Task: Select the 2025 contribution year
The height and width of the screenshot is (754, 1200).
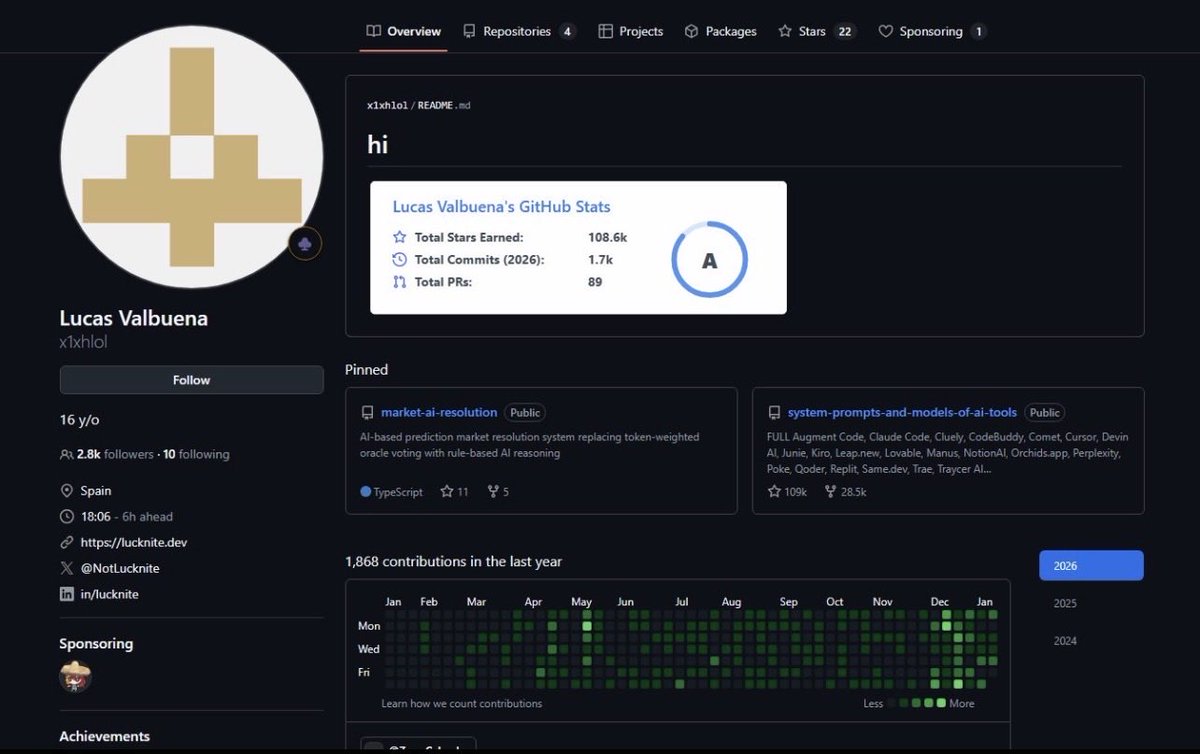Action: pyautogui.click(x=1091, y=603)
